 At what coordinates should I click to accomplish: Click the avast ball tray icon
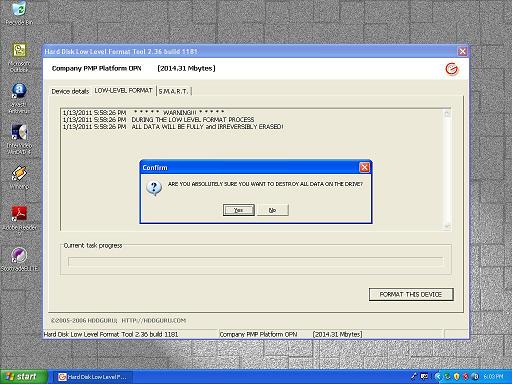pyautogui.click(x=476, y=377)
